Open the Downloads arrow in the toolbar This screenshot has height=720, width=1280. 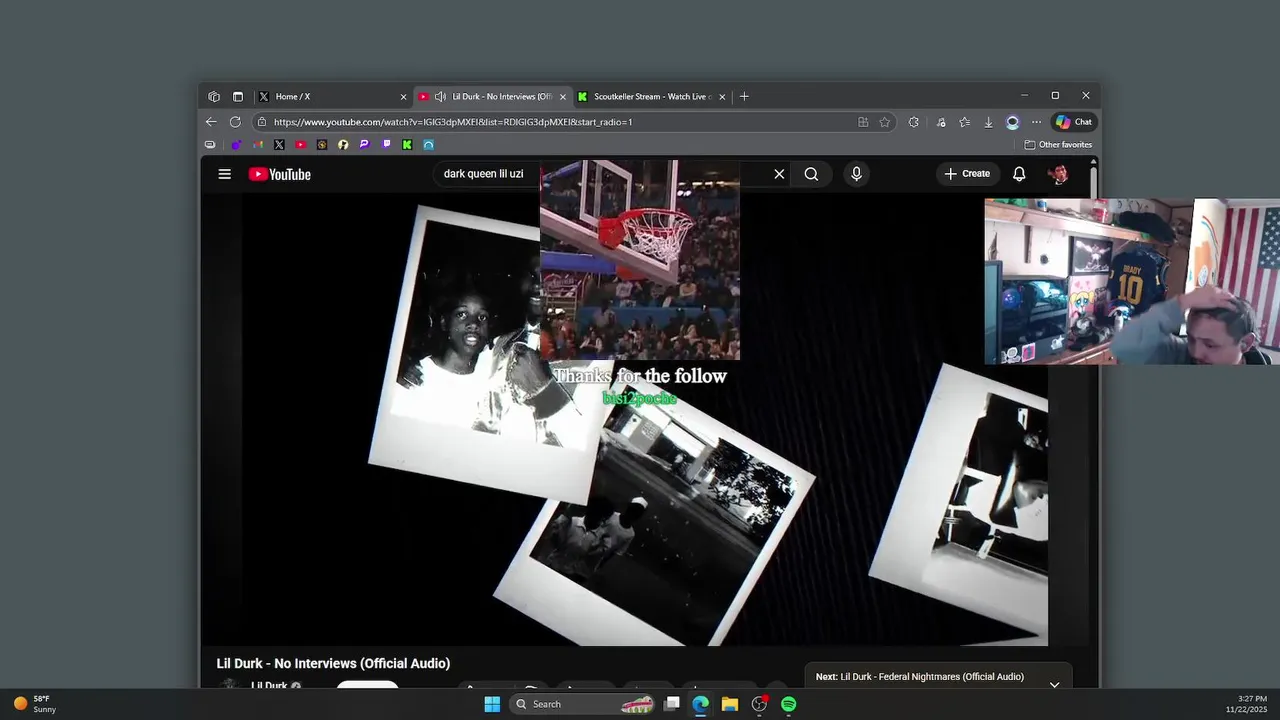(988, 122)
